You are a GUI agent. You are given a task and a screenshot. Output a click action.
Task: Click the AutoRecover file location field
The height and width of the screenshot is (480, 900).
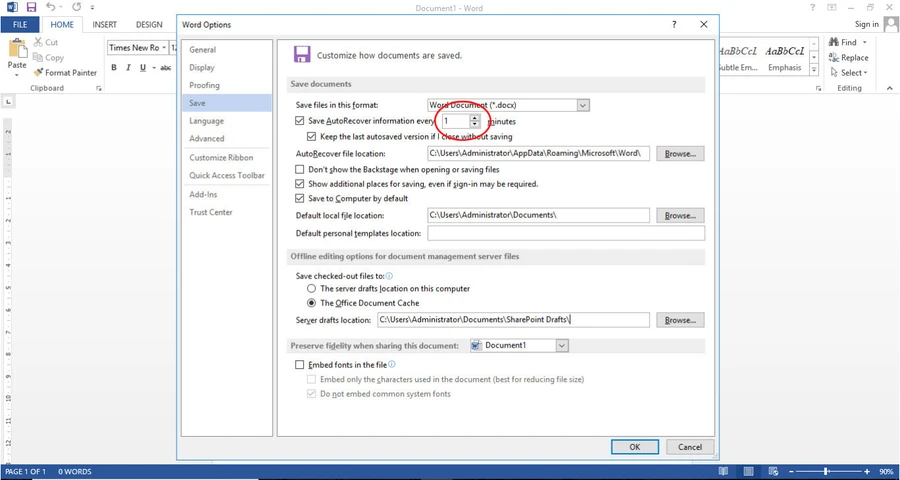click(x=538, y=154)
